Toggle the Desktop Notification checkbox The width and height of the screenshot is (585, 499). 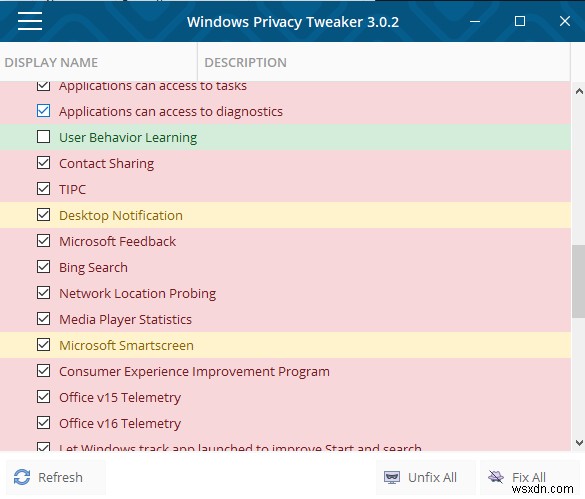43,215
